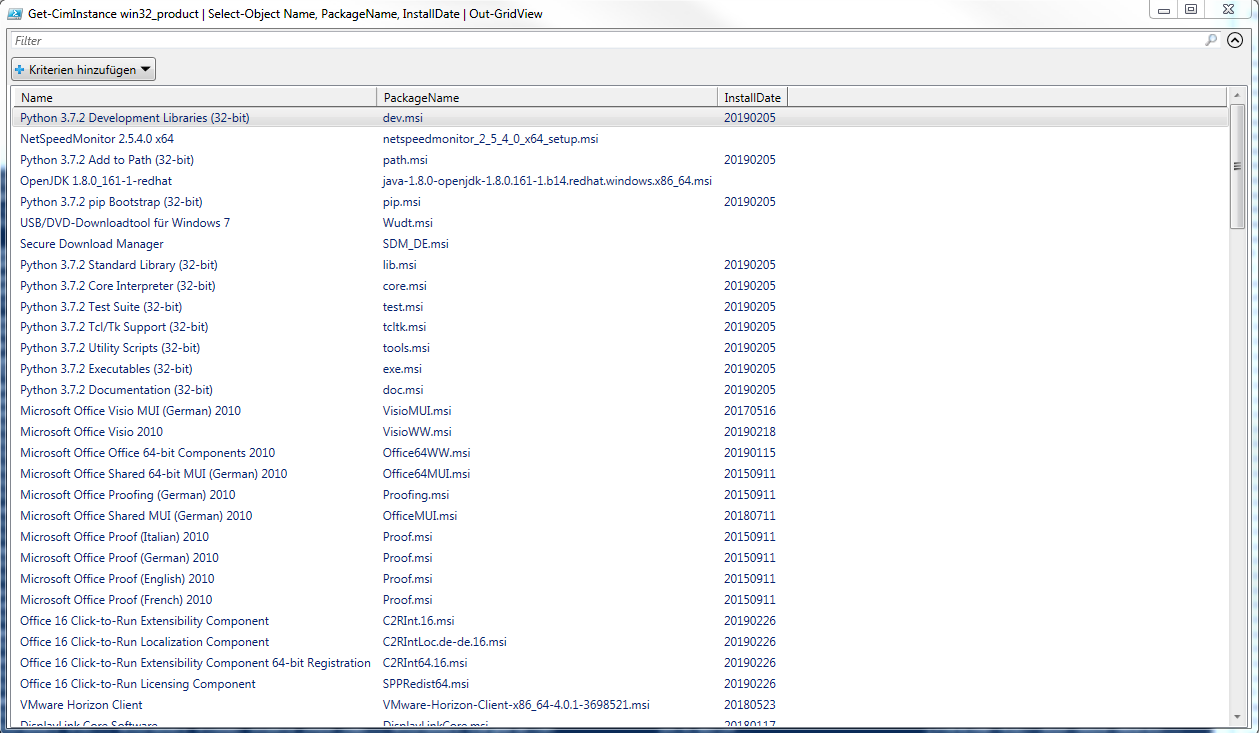
Task: Select Python 3.7.2 Utility Scripts (32-bit)
Action: [x=620, y=348]
